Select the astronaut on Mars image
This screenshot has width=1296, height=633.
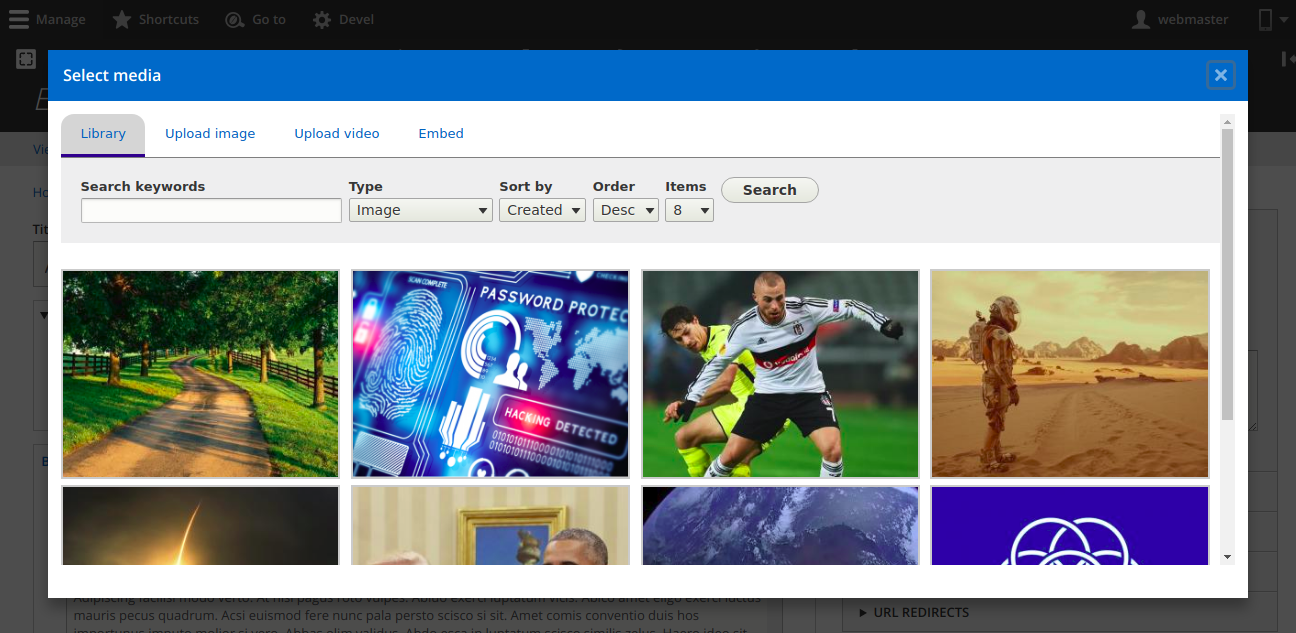pyautogui.click(x=1070, y=373)
